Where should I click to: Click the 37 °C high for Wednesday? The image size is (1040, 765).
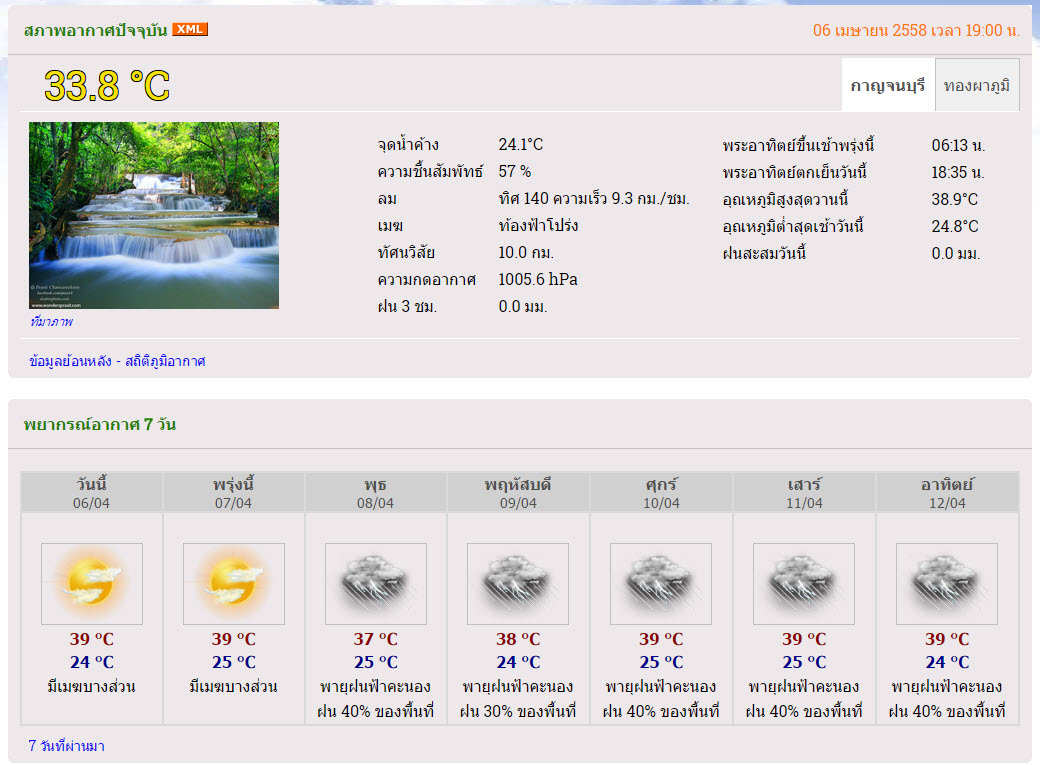coord(375,639)
